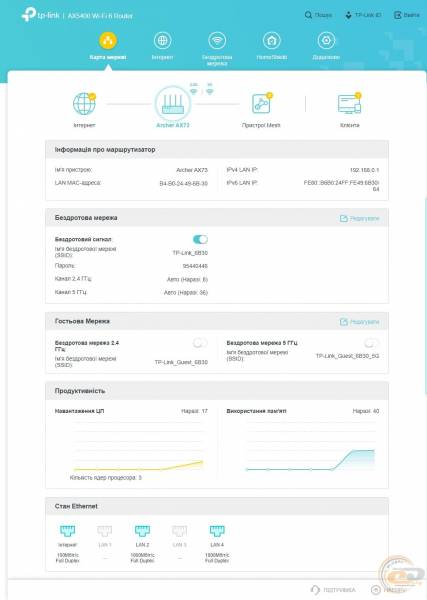Screen dimensions: 427x600
Task: Click the LAN 4 port icon
Action: [217, 531]
